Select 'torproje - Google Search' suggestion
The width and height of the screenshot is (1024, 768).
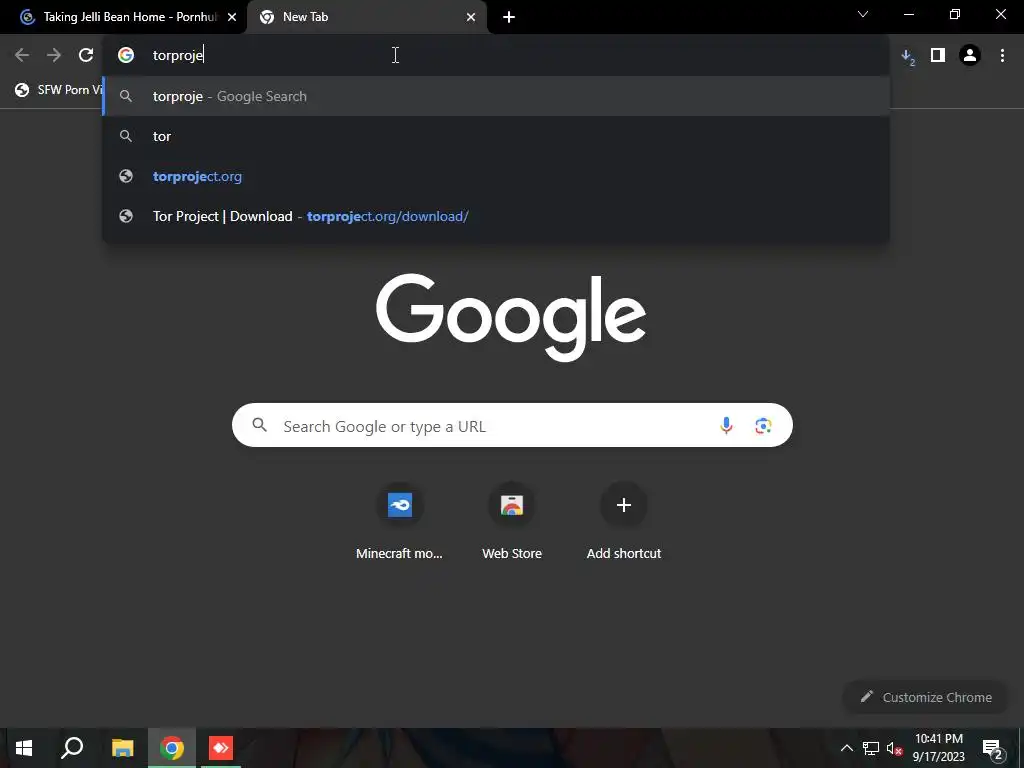coord(496,96)
